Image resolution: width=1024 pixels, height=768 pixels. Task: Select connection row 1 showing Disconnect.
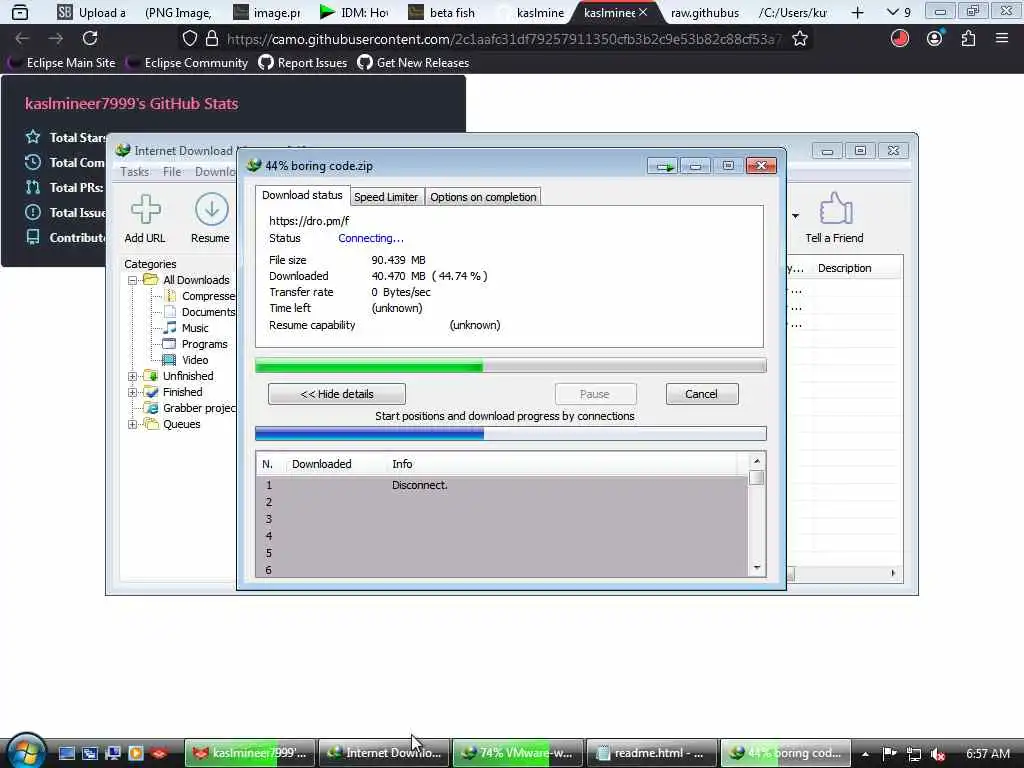tap(502, 485)
